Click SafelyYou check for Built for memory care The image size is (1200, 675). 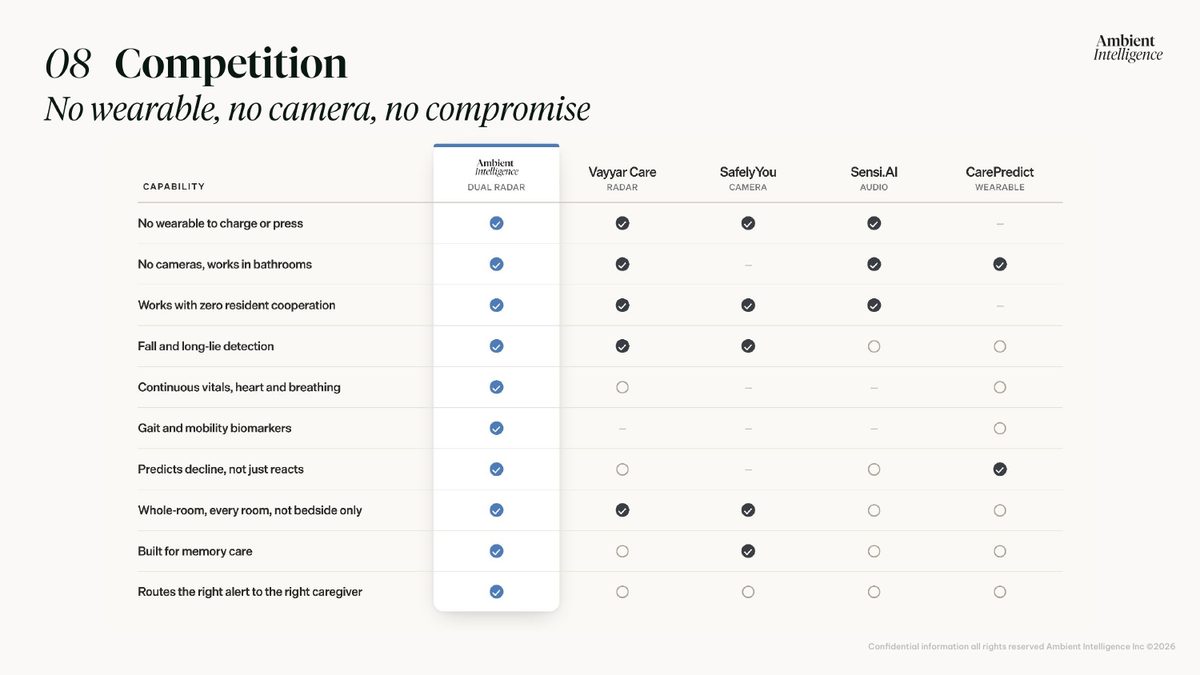click(x=748, y=551)
